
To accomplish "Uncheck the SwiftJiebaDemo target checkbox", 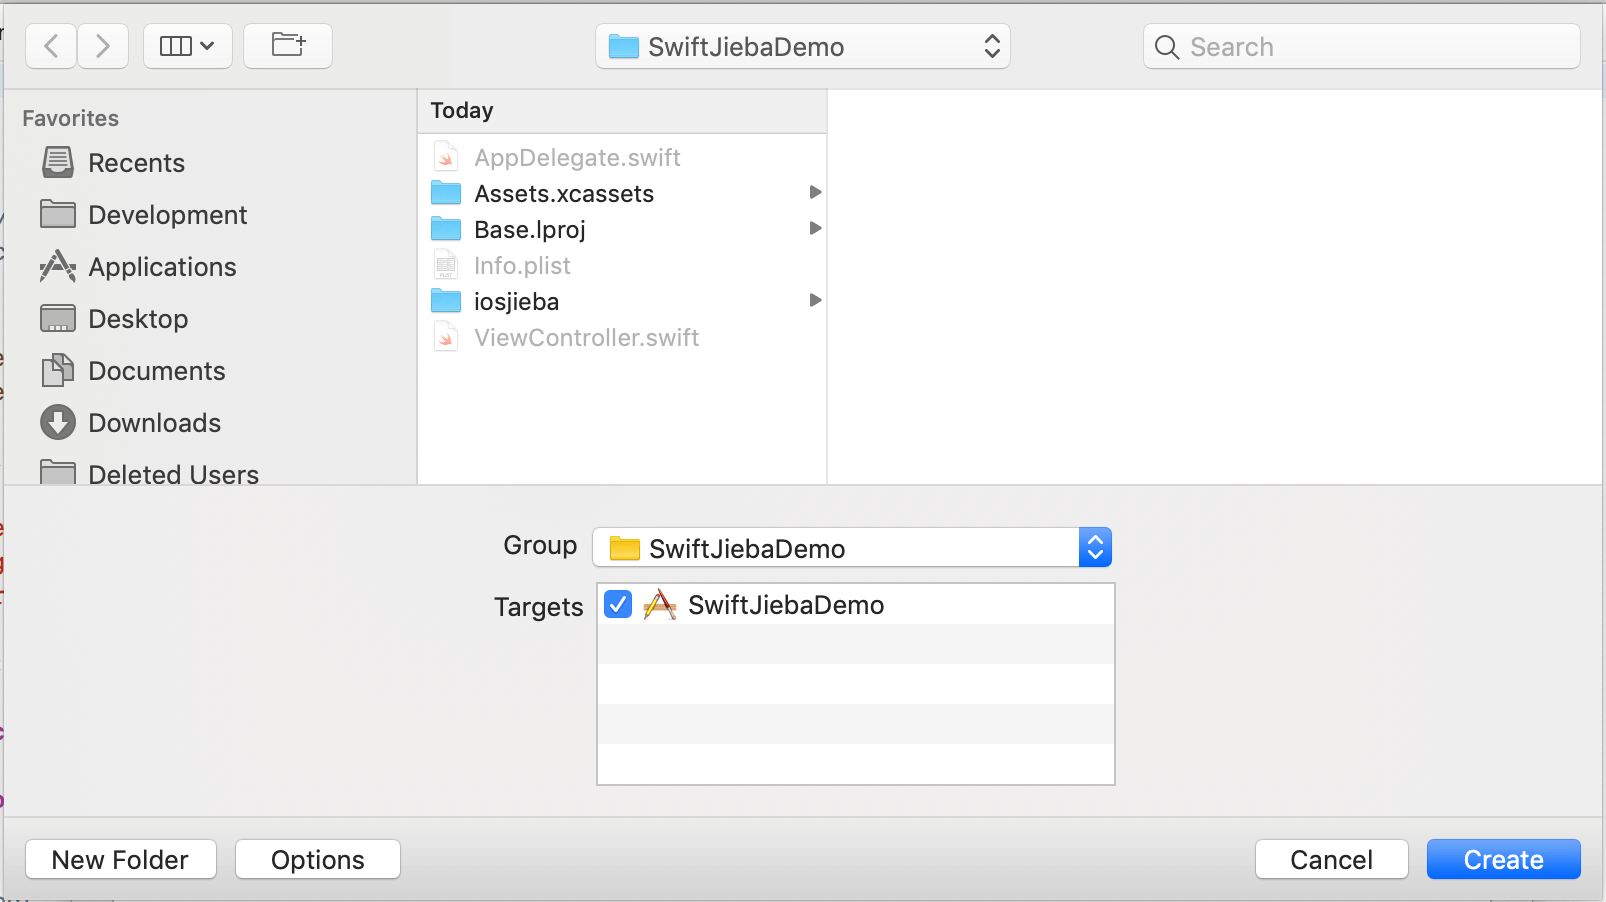I will tap(618, 604).
